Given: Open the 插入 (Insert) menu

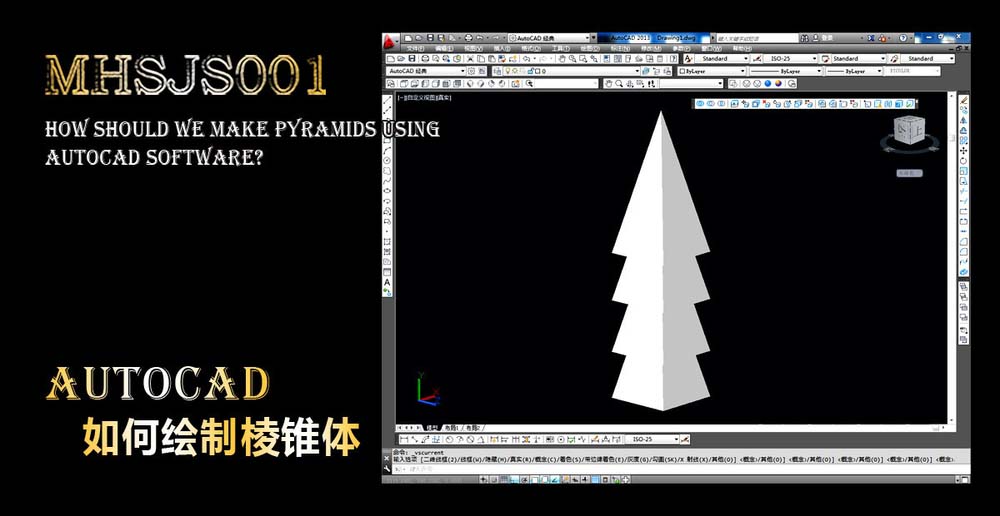Looking at the screenshot, I should pos(503,48).
